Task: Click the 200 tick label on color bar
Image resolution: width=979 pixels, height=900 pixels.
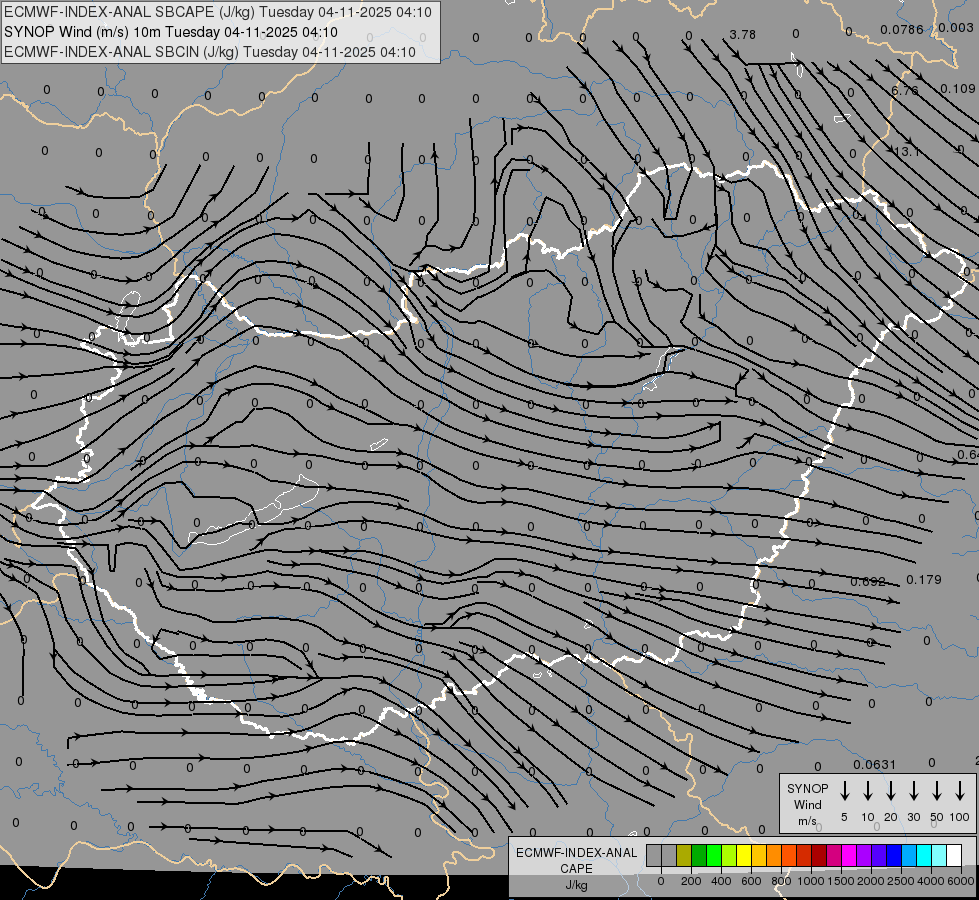Action: tap(691, 881)
